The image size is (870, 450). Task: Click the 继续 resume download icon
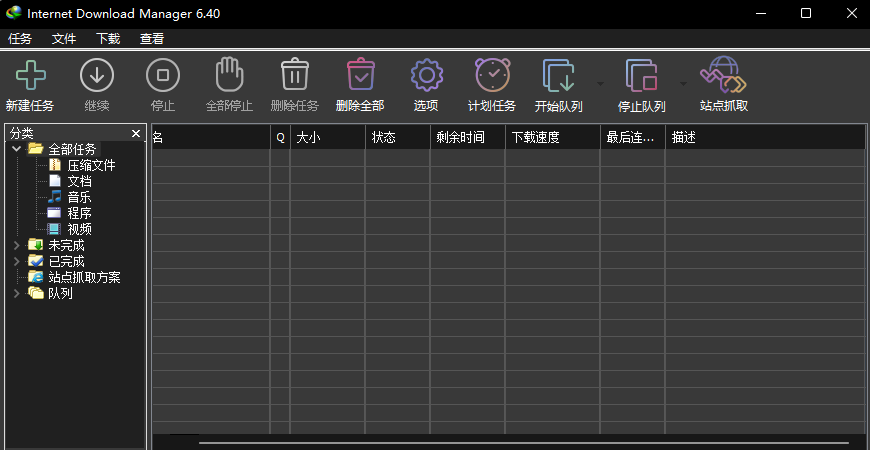tap(97, 75)
